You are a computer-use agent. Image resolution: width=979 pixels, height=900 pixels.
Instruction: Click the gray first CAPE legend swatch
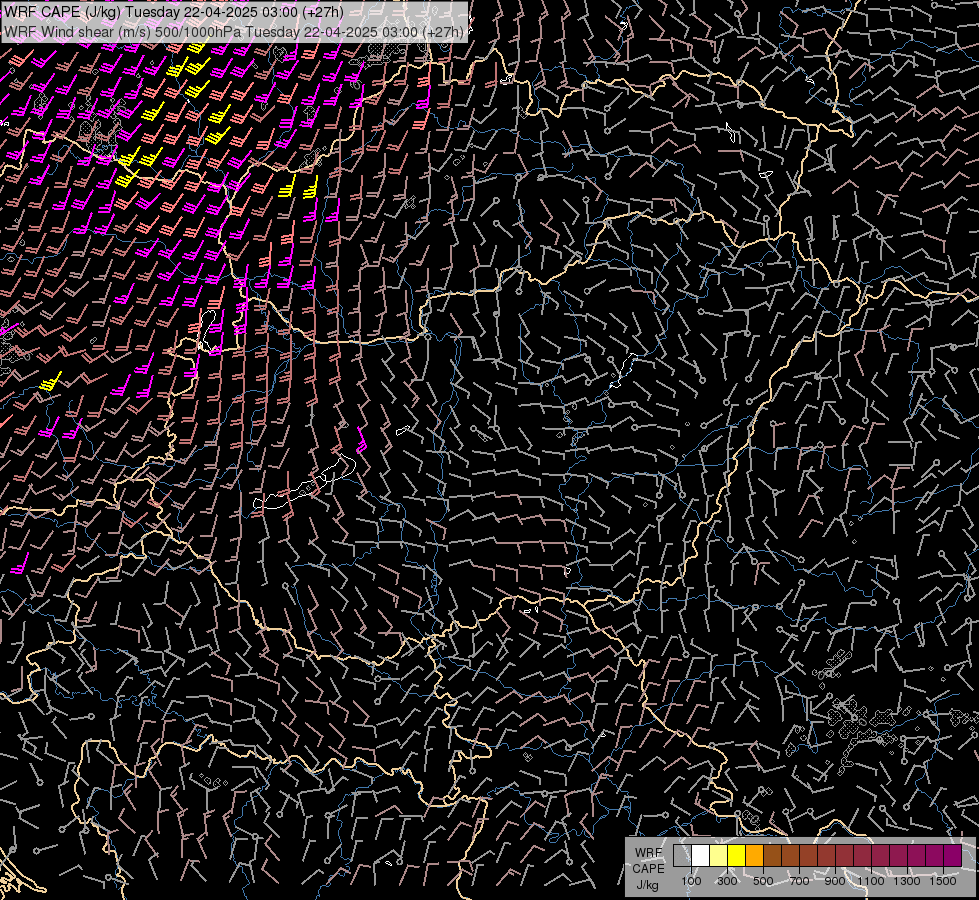pos(682,856)
